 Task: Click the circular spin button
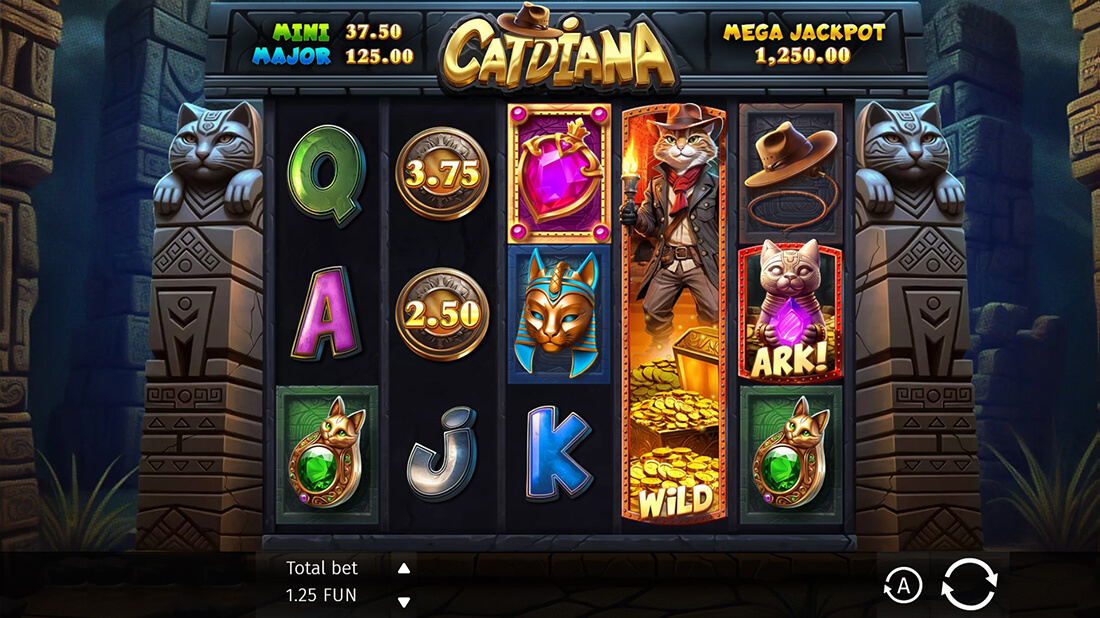(x=969, y=584)
